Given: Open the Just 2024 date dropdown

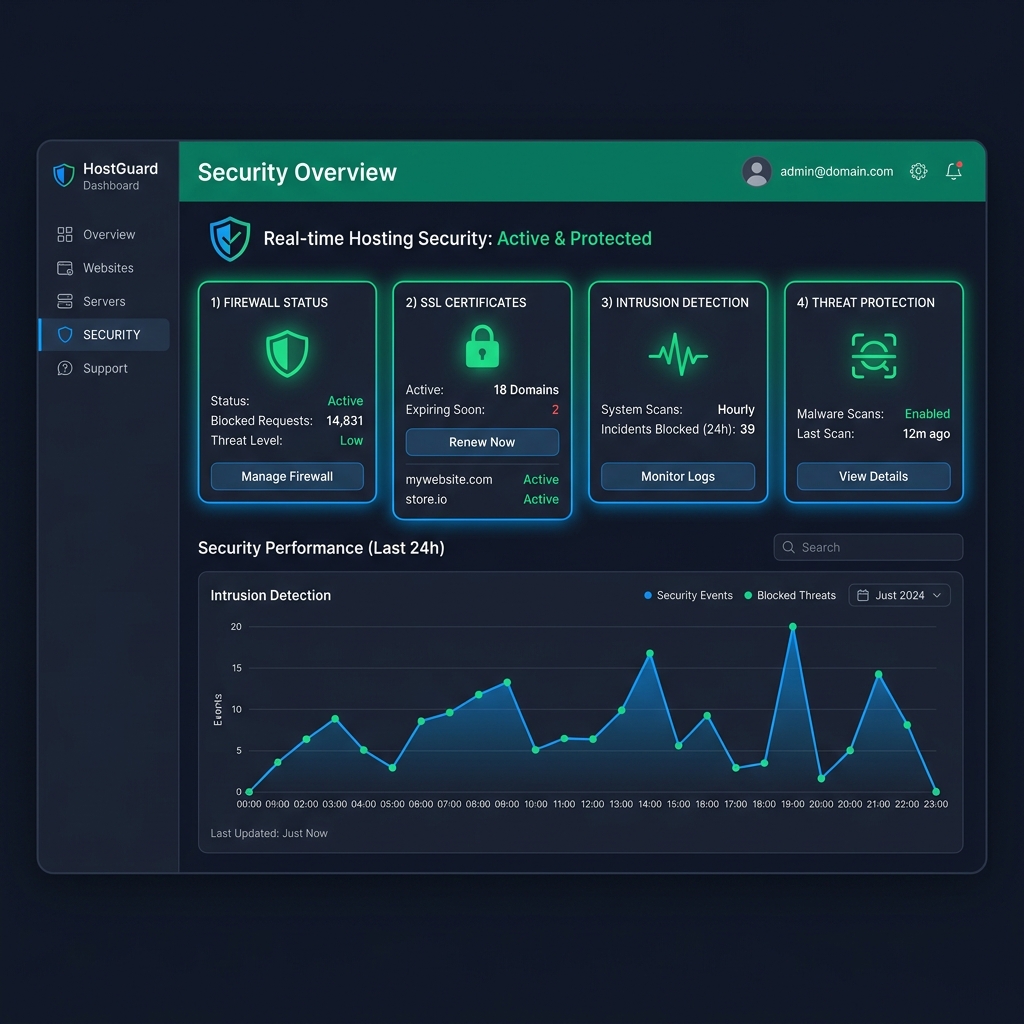Looking at the screenshot, I should [899, 595].
